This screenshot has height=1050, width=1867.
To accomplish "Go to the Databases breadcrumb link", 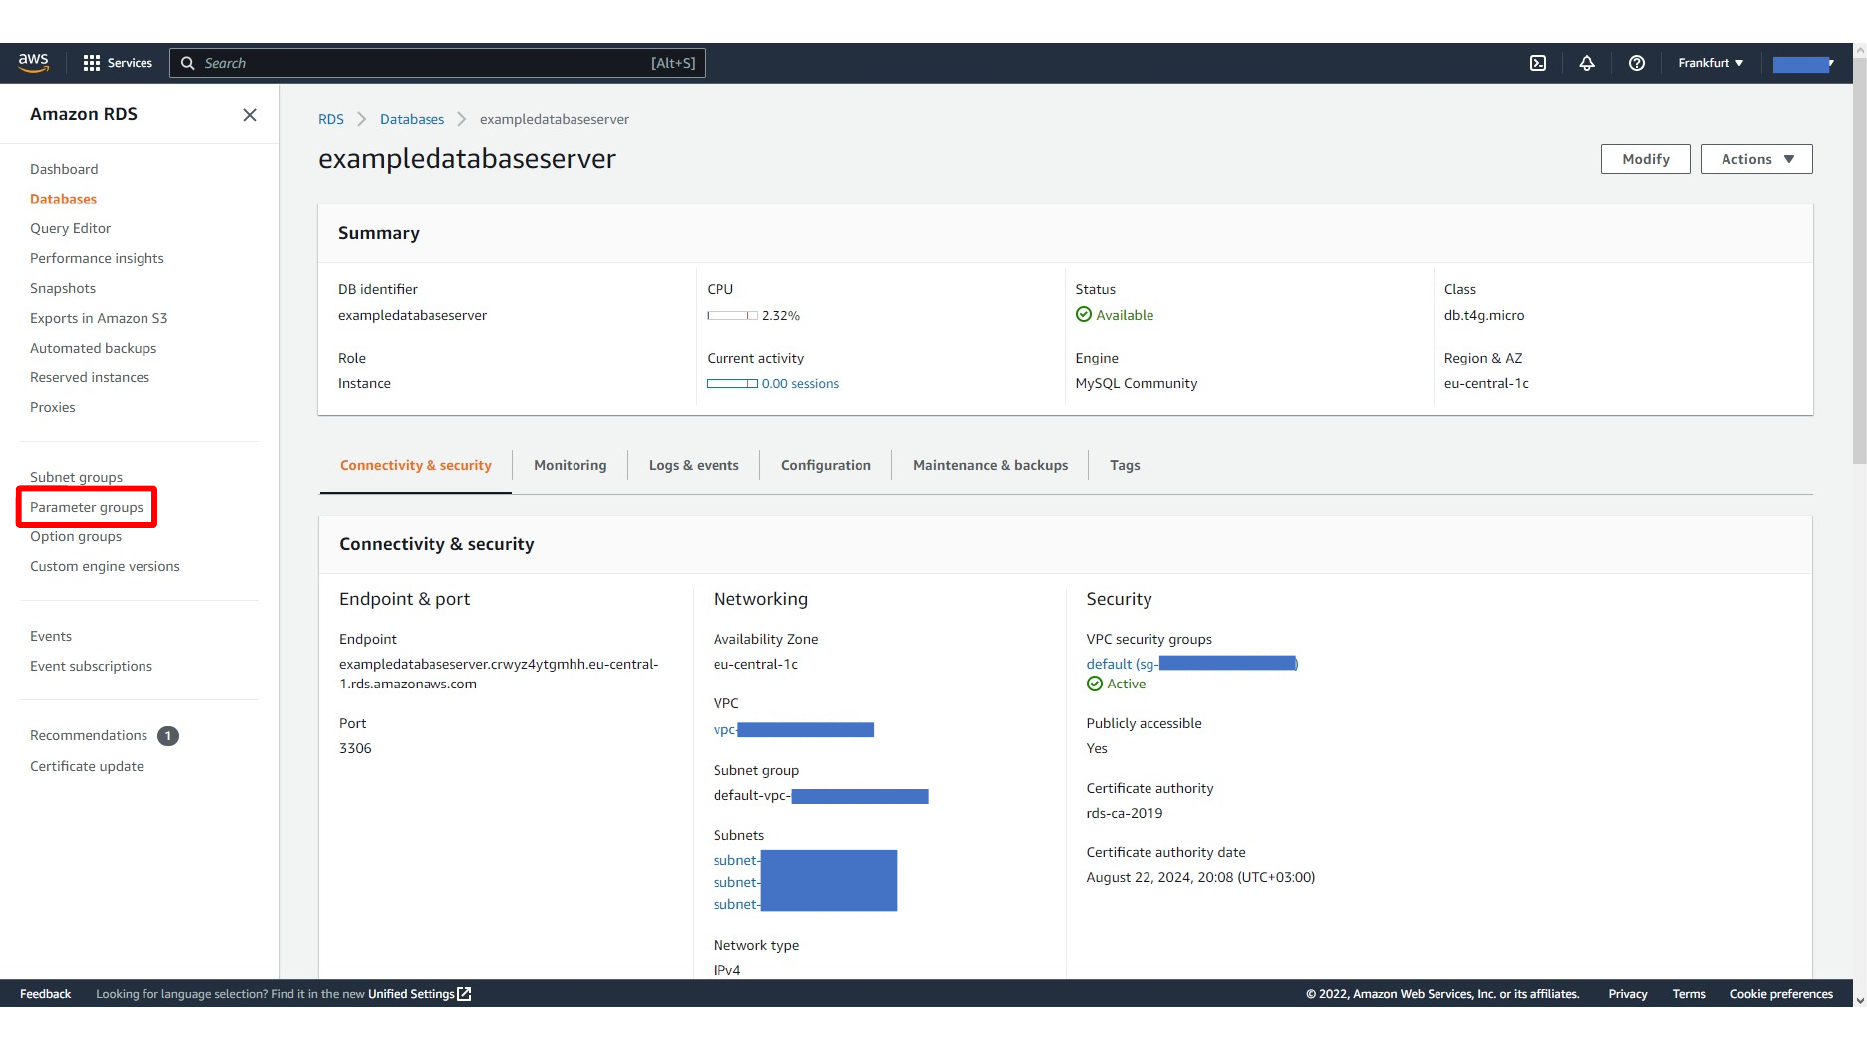I will pyautogui.click(x=412, y=119).
